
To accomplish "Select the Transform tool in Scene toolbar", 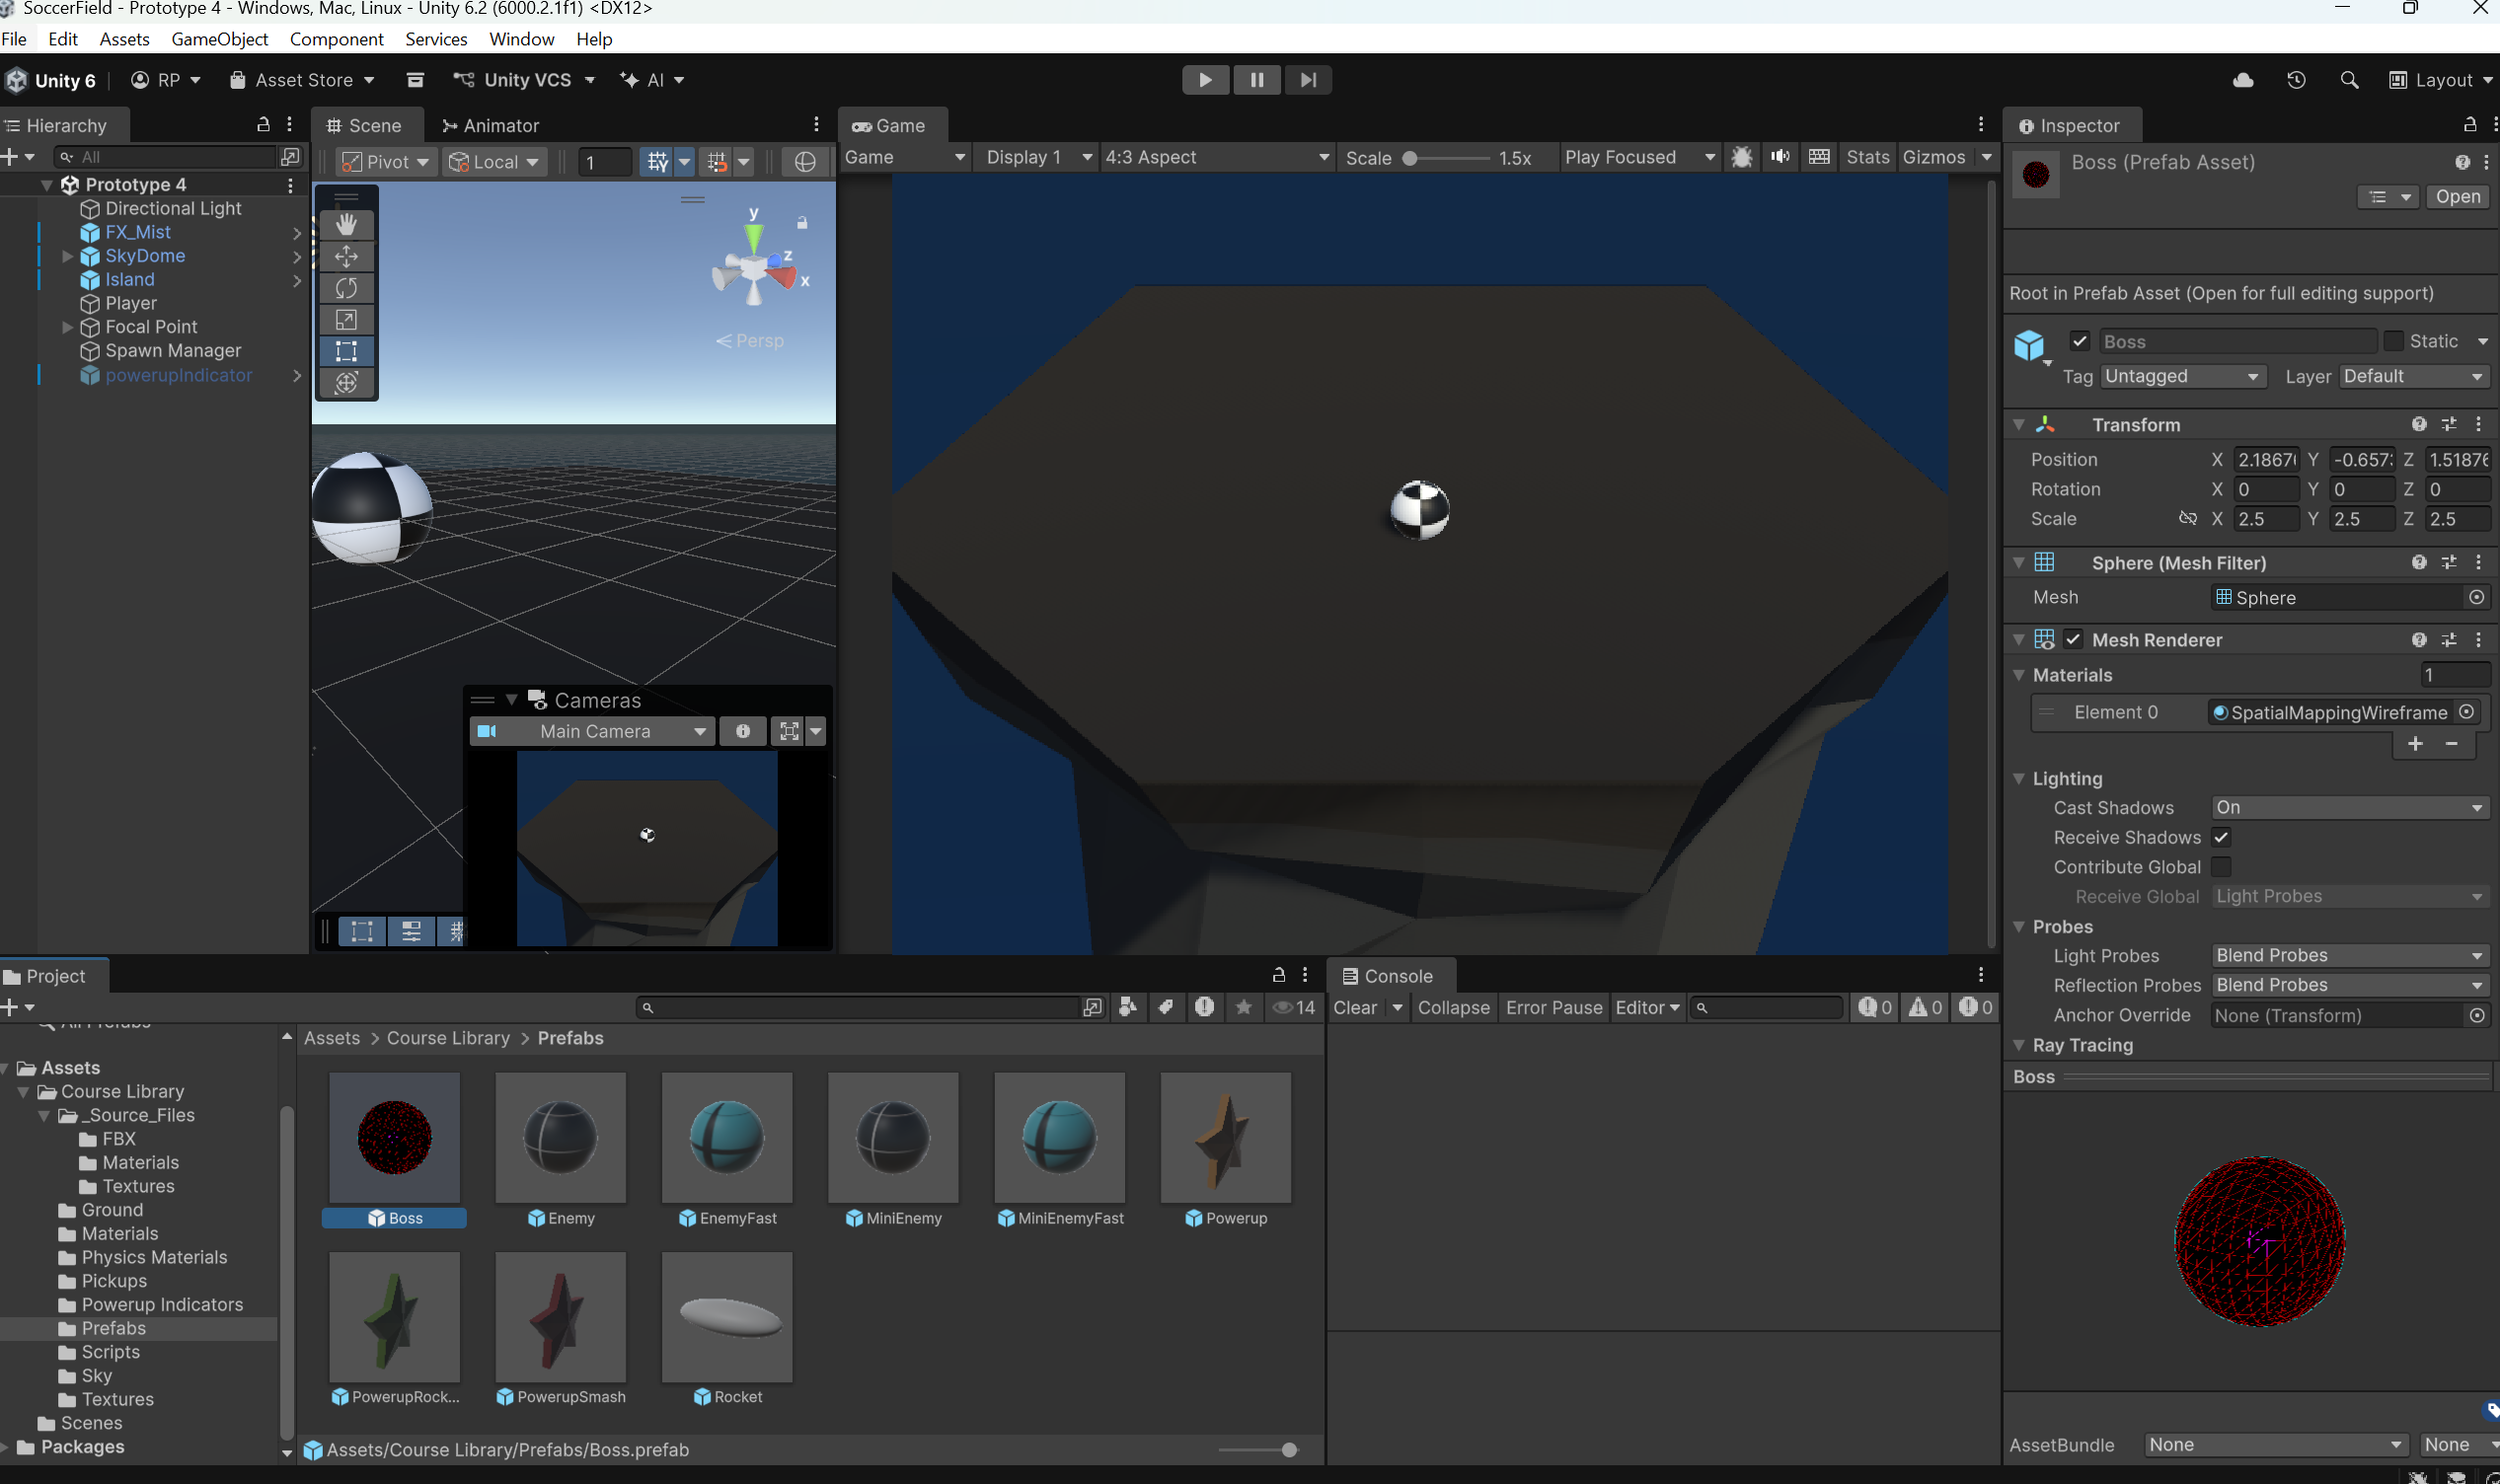I will pyautogui.click(x=346, y=383).
